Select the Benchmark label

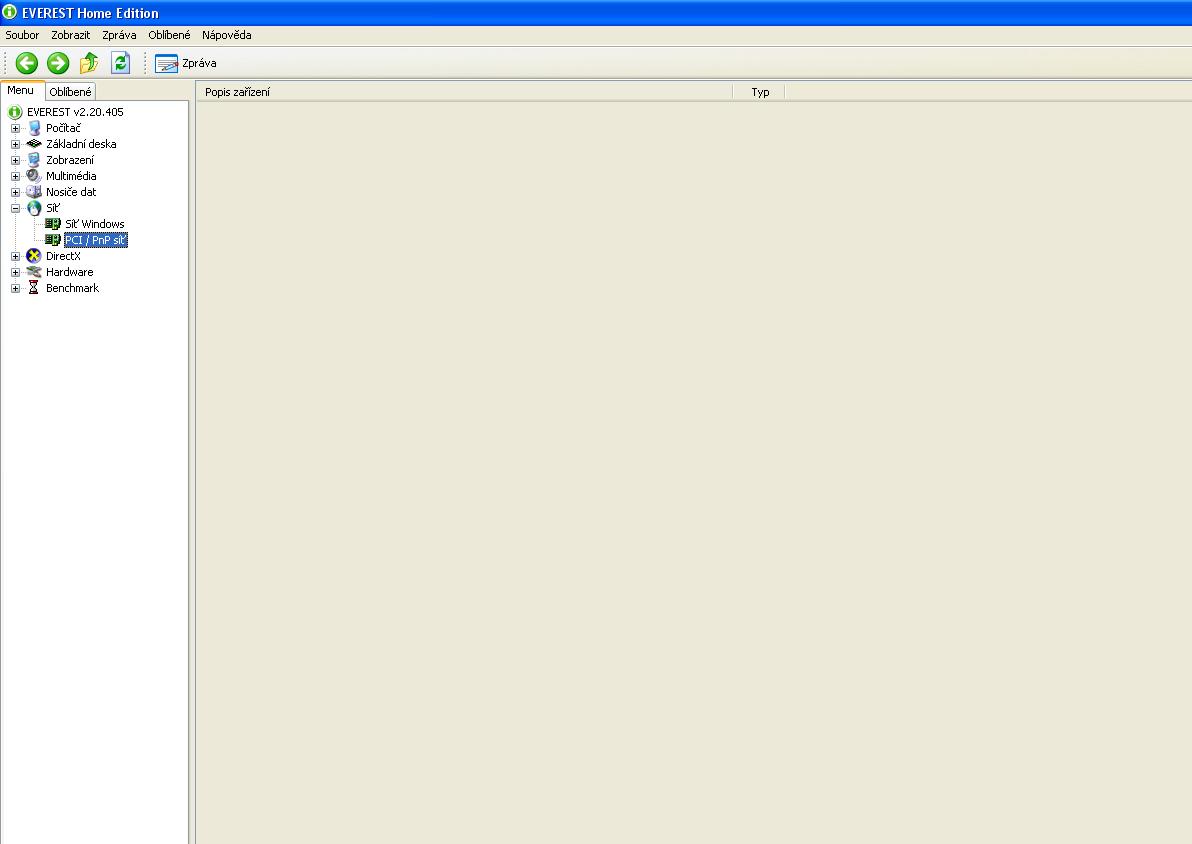point(72,288)
